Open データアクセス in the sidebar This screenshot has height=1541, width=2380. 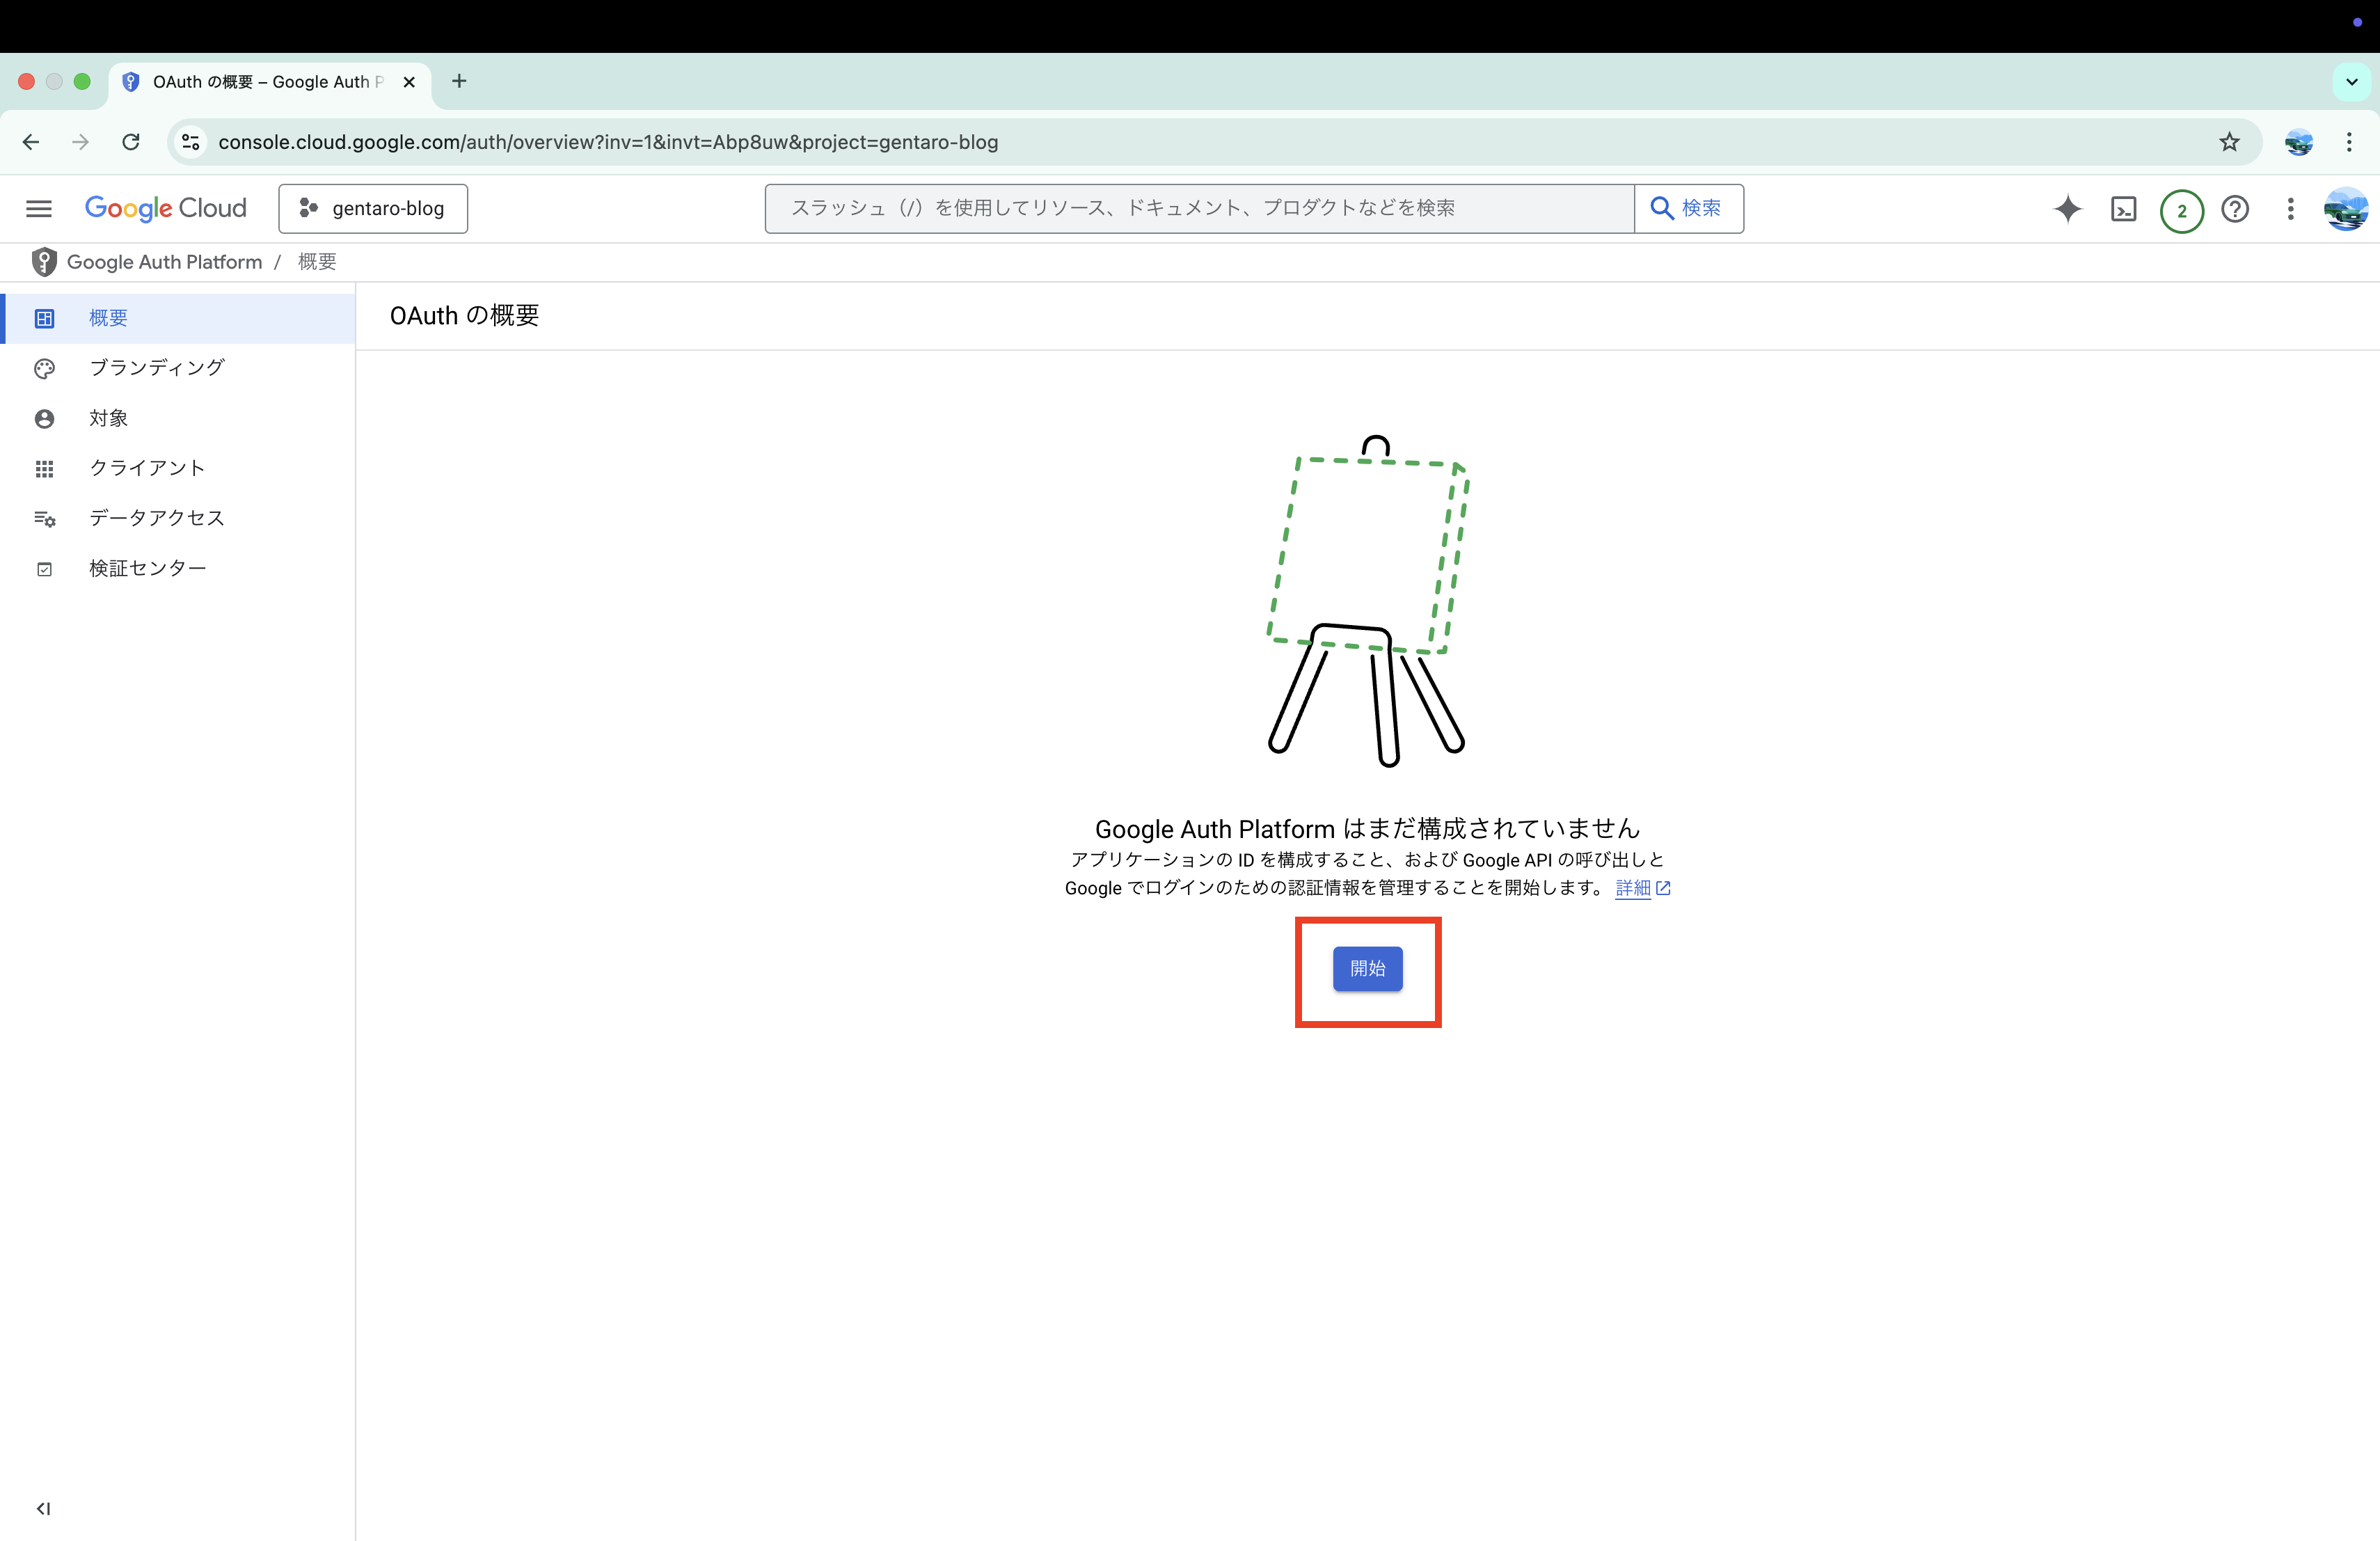point(178,518)
